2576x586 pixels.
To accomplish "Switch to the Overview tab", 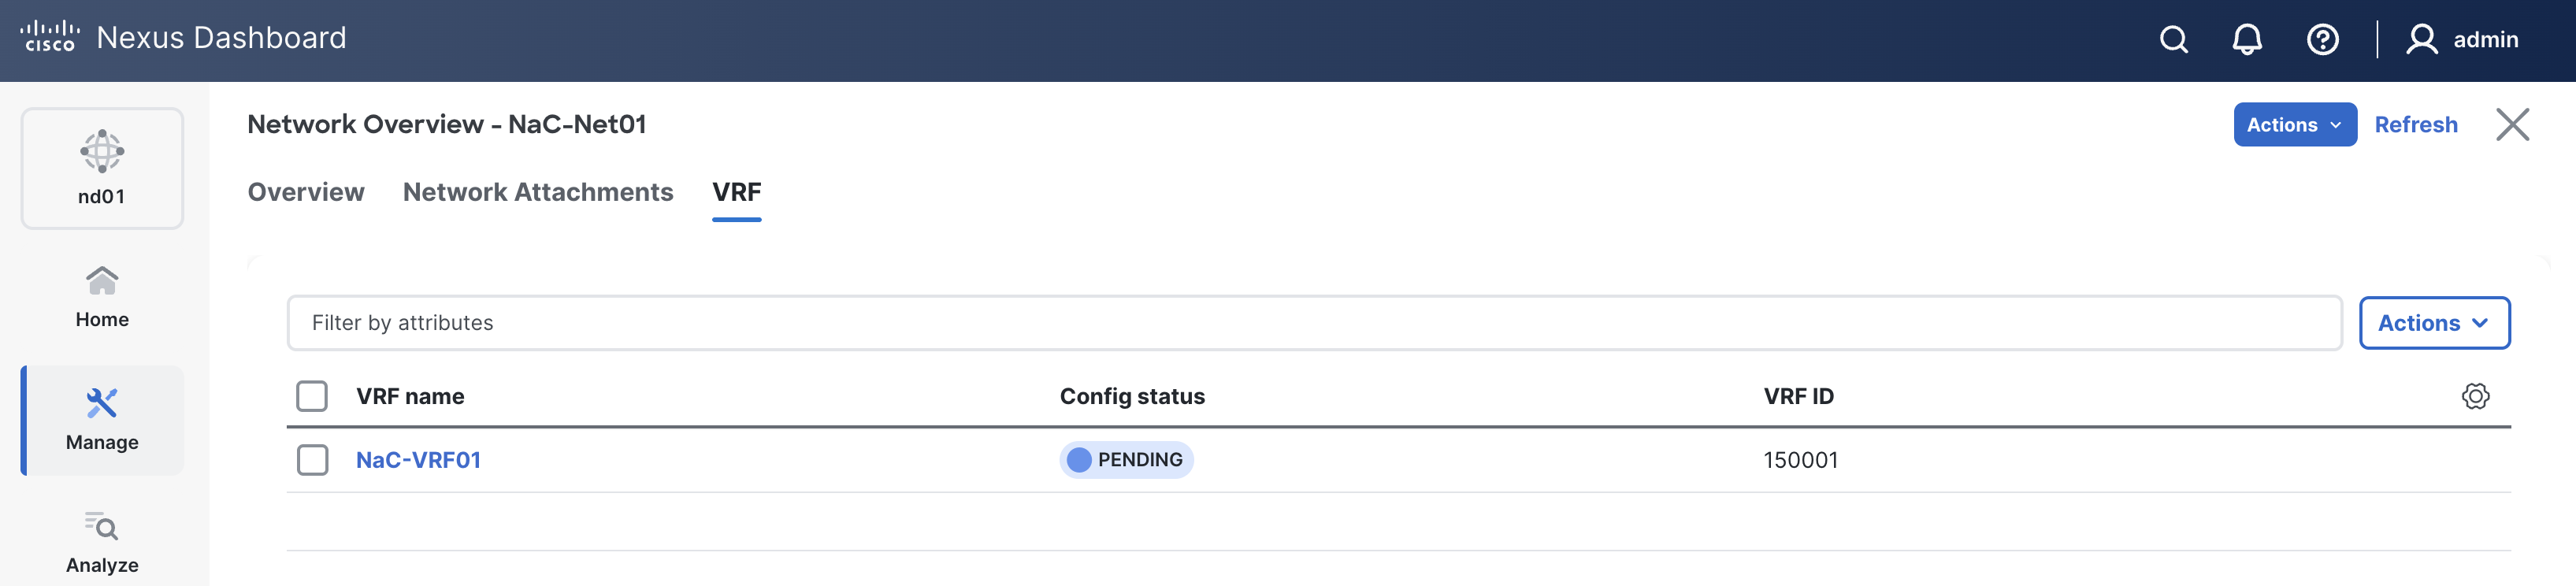I will (306, 192).
